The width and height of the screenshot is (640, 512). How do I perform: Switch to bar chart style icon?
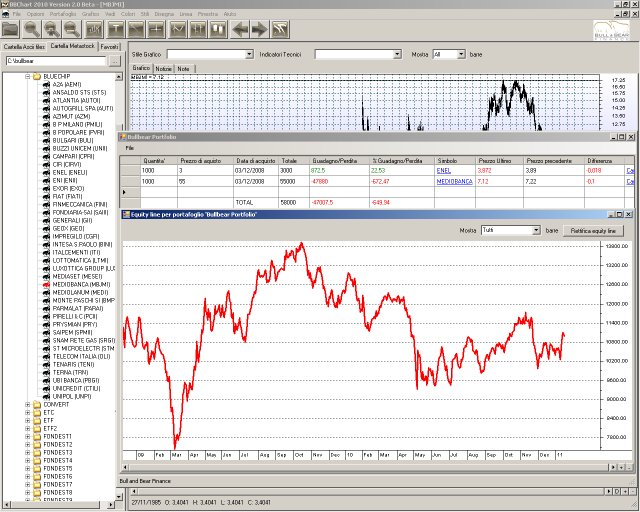[198, 29]
